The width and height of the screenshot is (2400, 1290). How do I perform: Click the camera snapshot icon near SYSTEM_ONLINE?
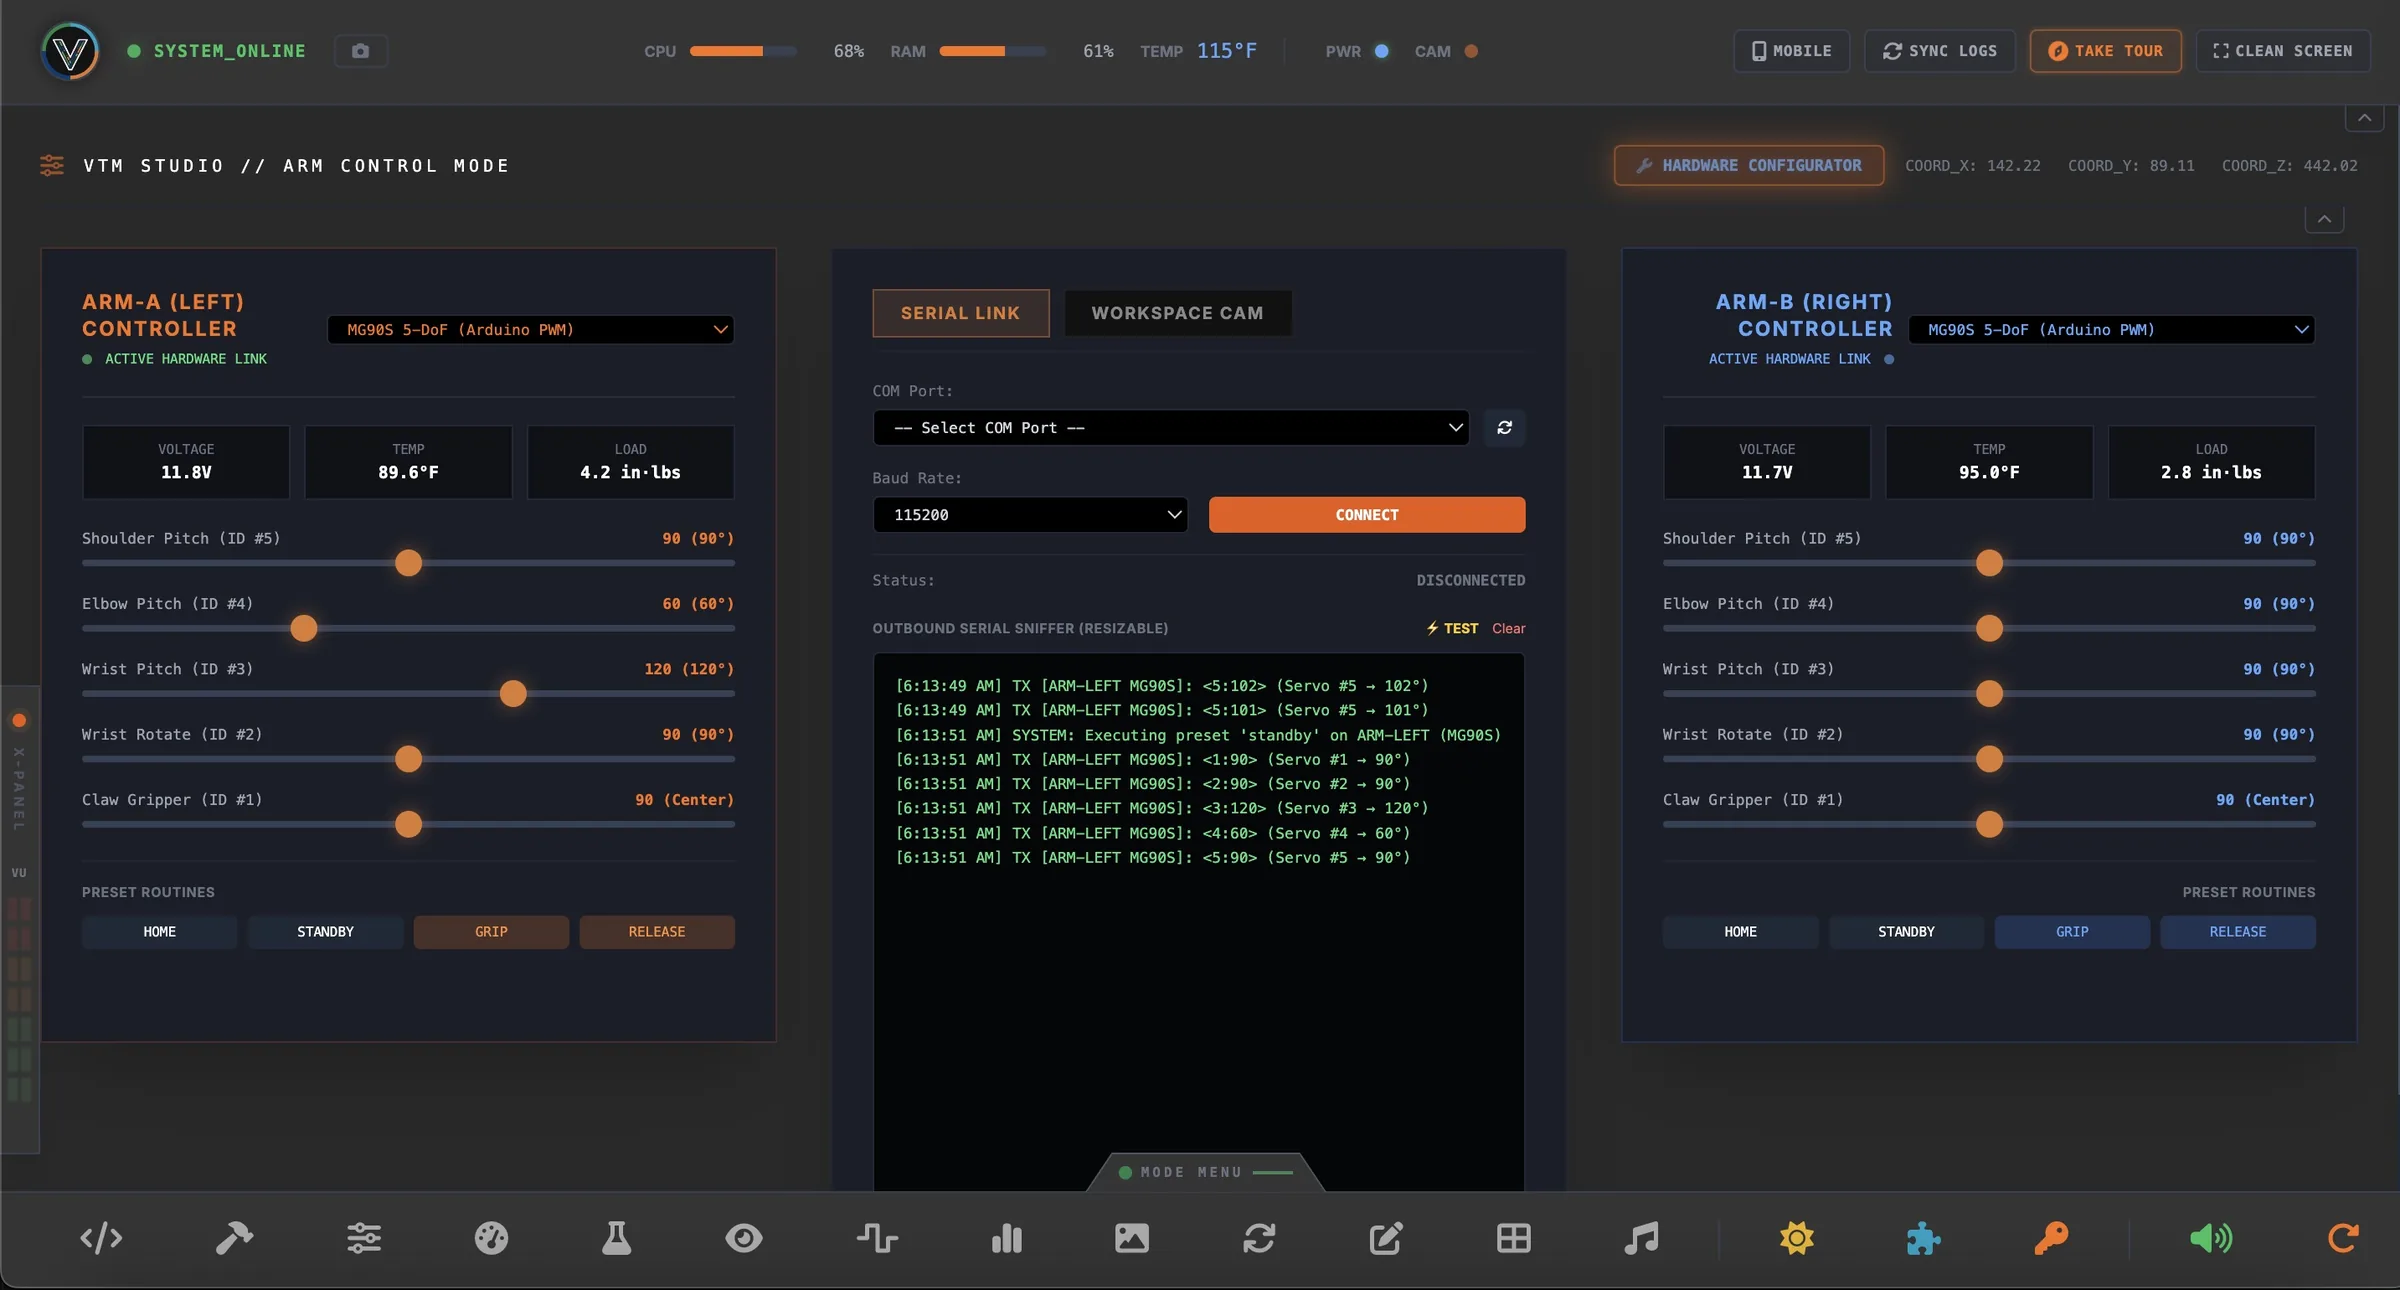[x=361, y=51]
